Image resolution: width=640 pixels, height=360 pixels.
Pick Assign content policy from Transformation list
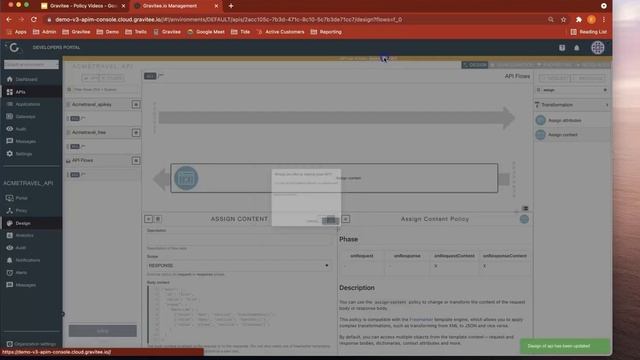point(572,135)
